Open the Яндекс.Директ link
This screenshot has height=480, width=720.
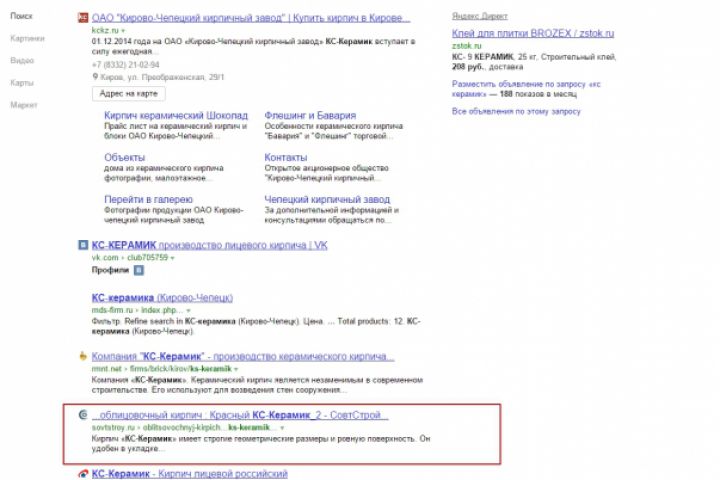[479, 17]
